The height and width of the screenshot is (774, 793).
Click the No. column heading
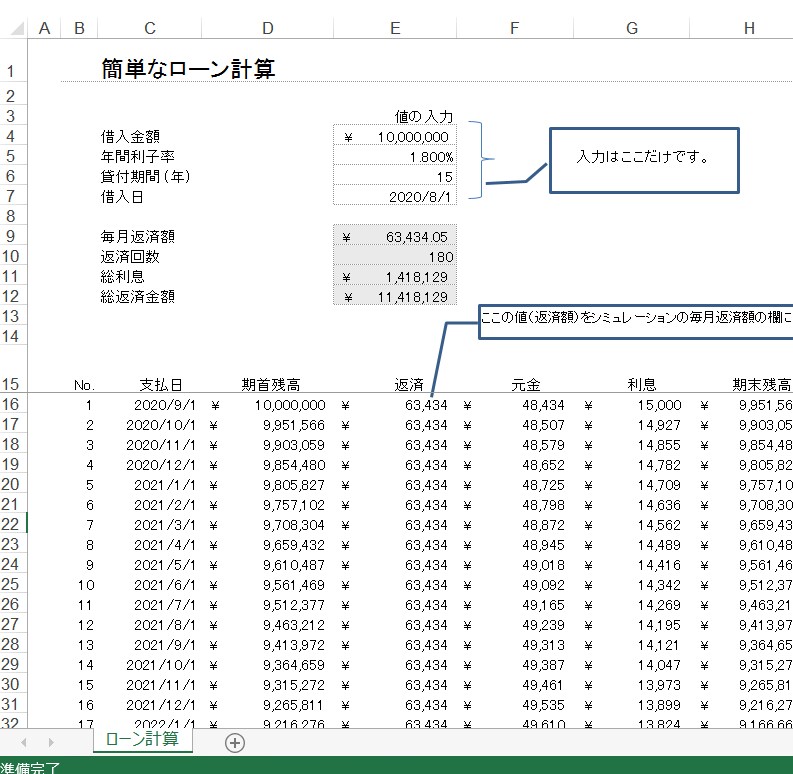84,385
